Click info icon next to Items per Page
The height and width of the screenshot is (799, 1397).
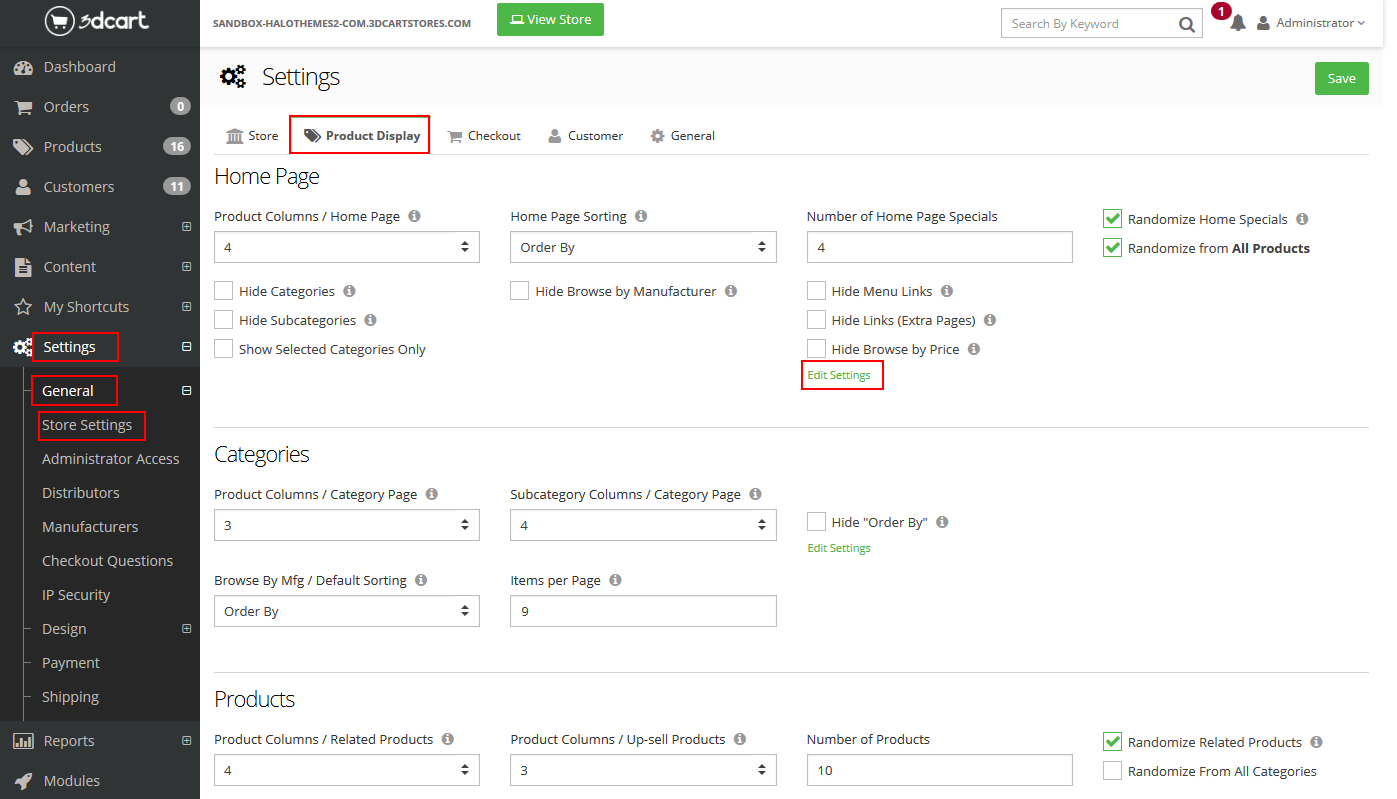615,580
